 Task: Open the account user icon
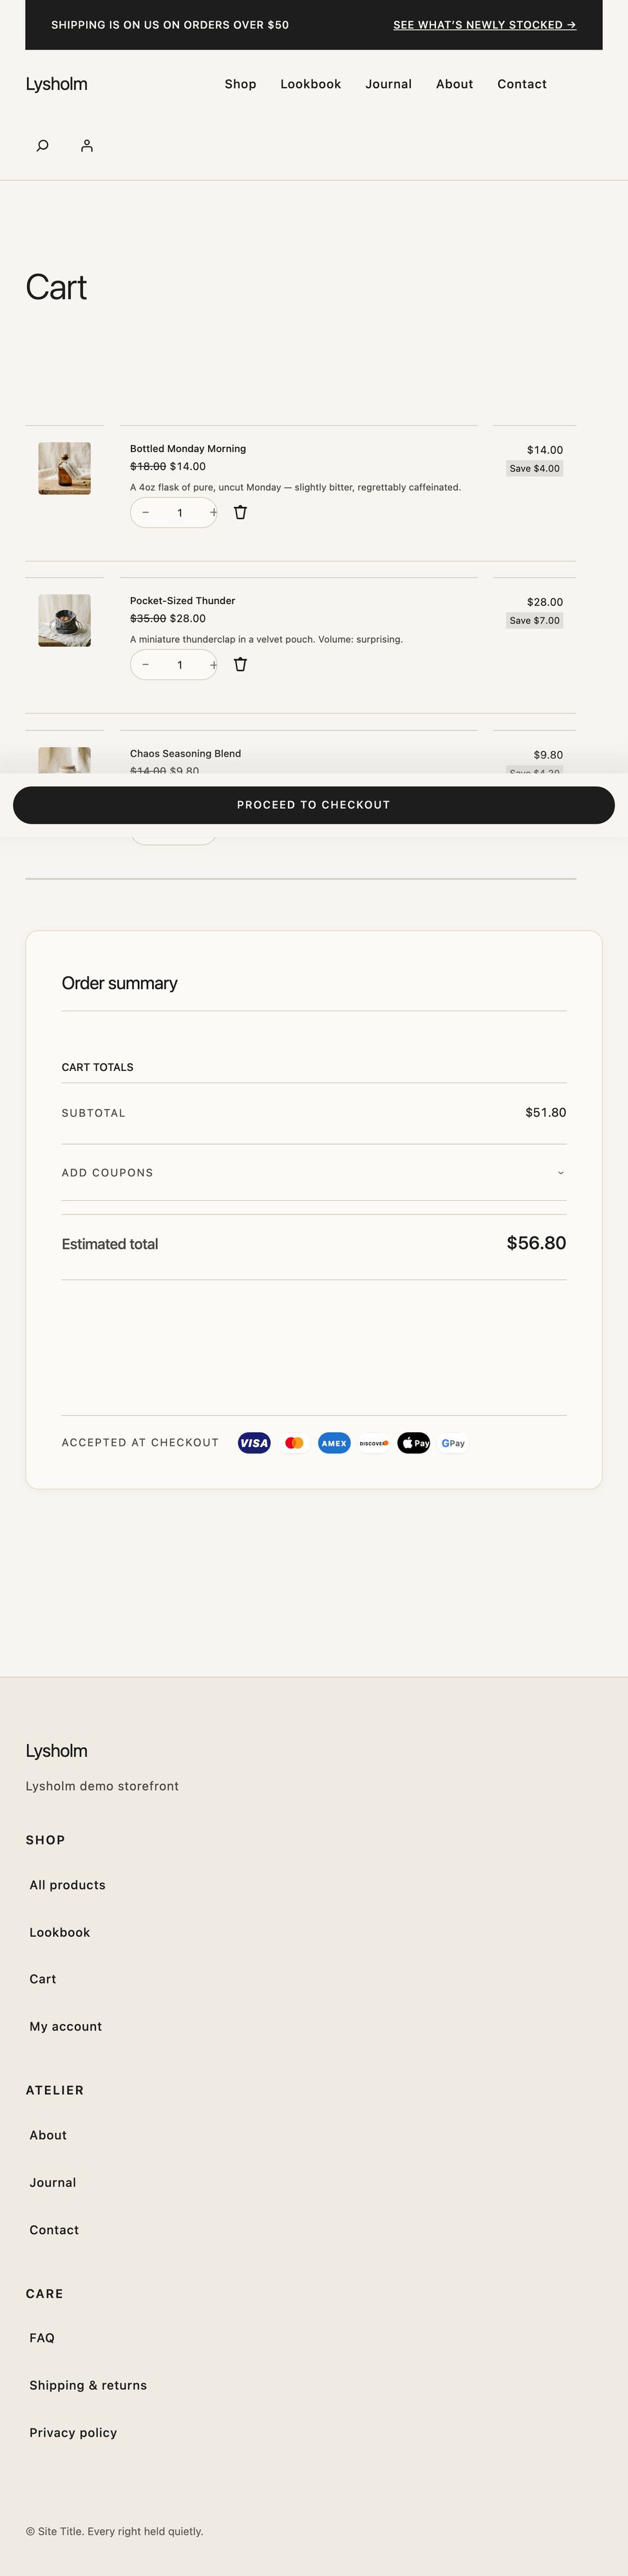(87, 146)
